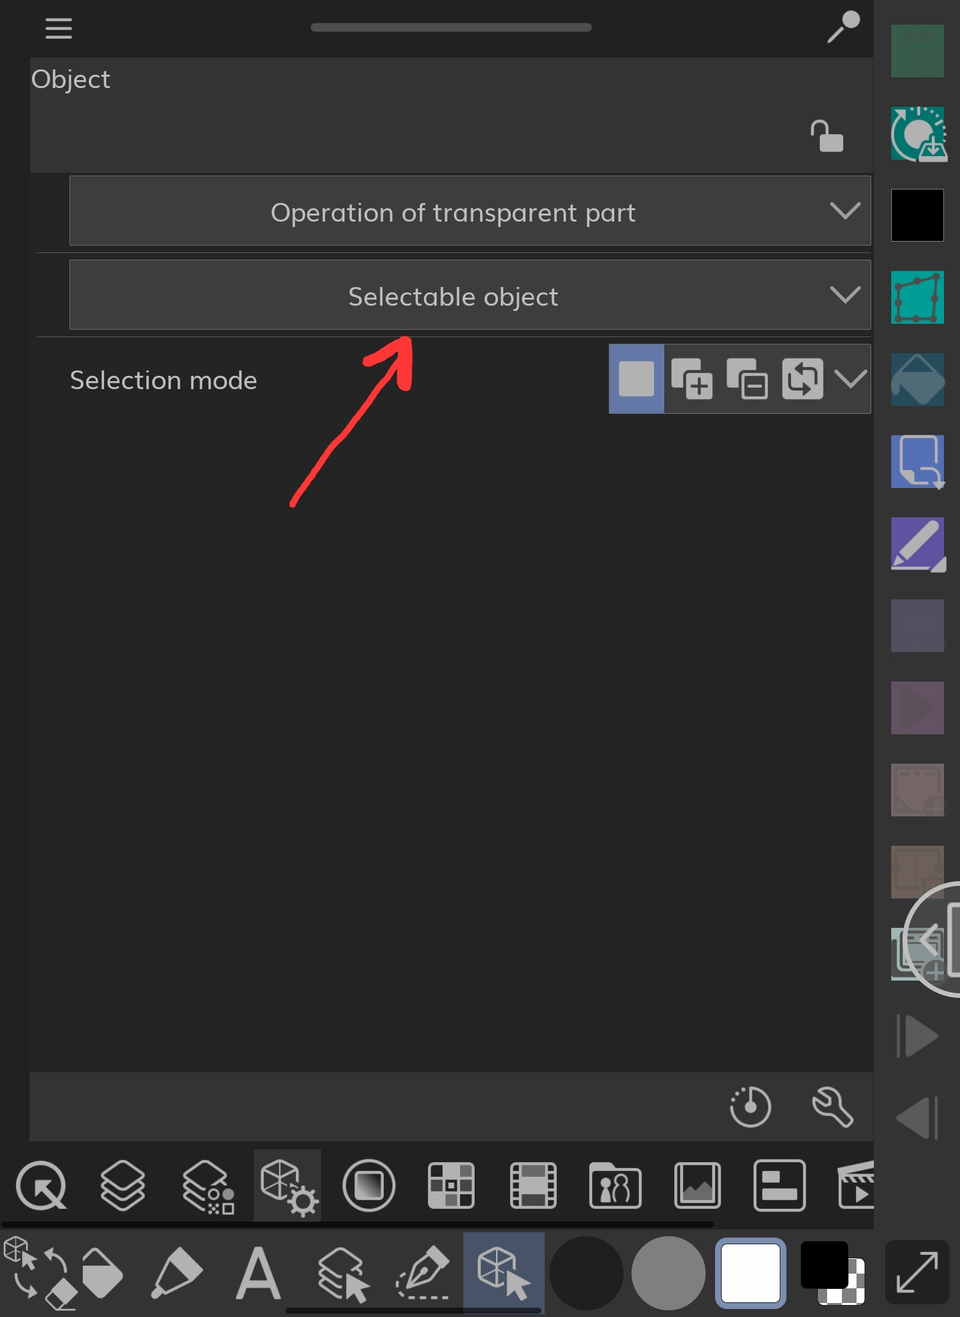
Task: Click the wrench settings icon in the tool property panel
Action: (x=832, y=1107)
